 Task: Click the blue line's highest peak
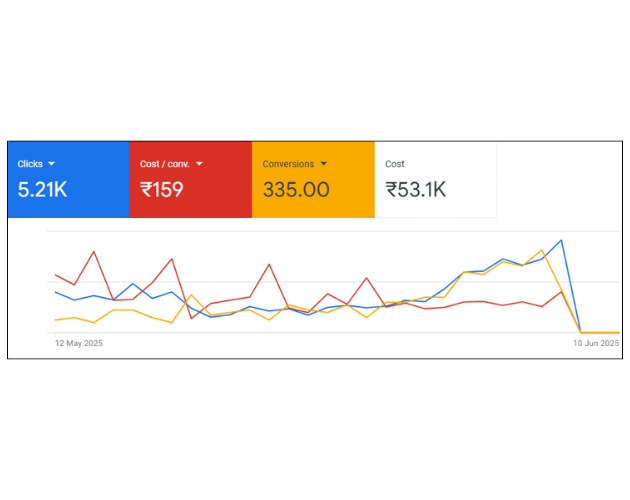(x=562, y=240)
